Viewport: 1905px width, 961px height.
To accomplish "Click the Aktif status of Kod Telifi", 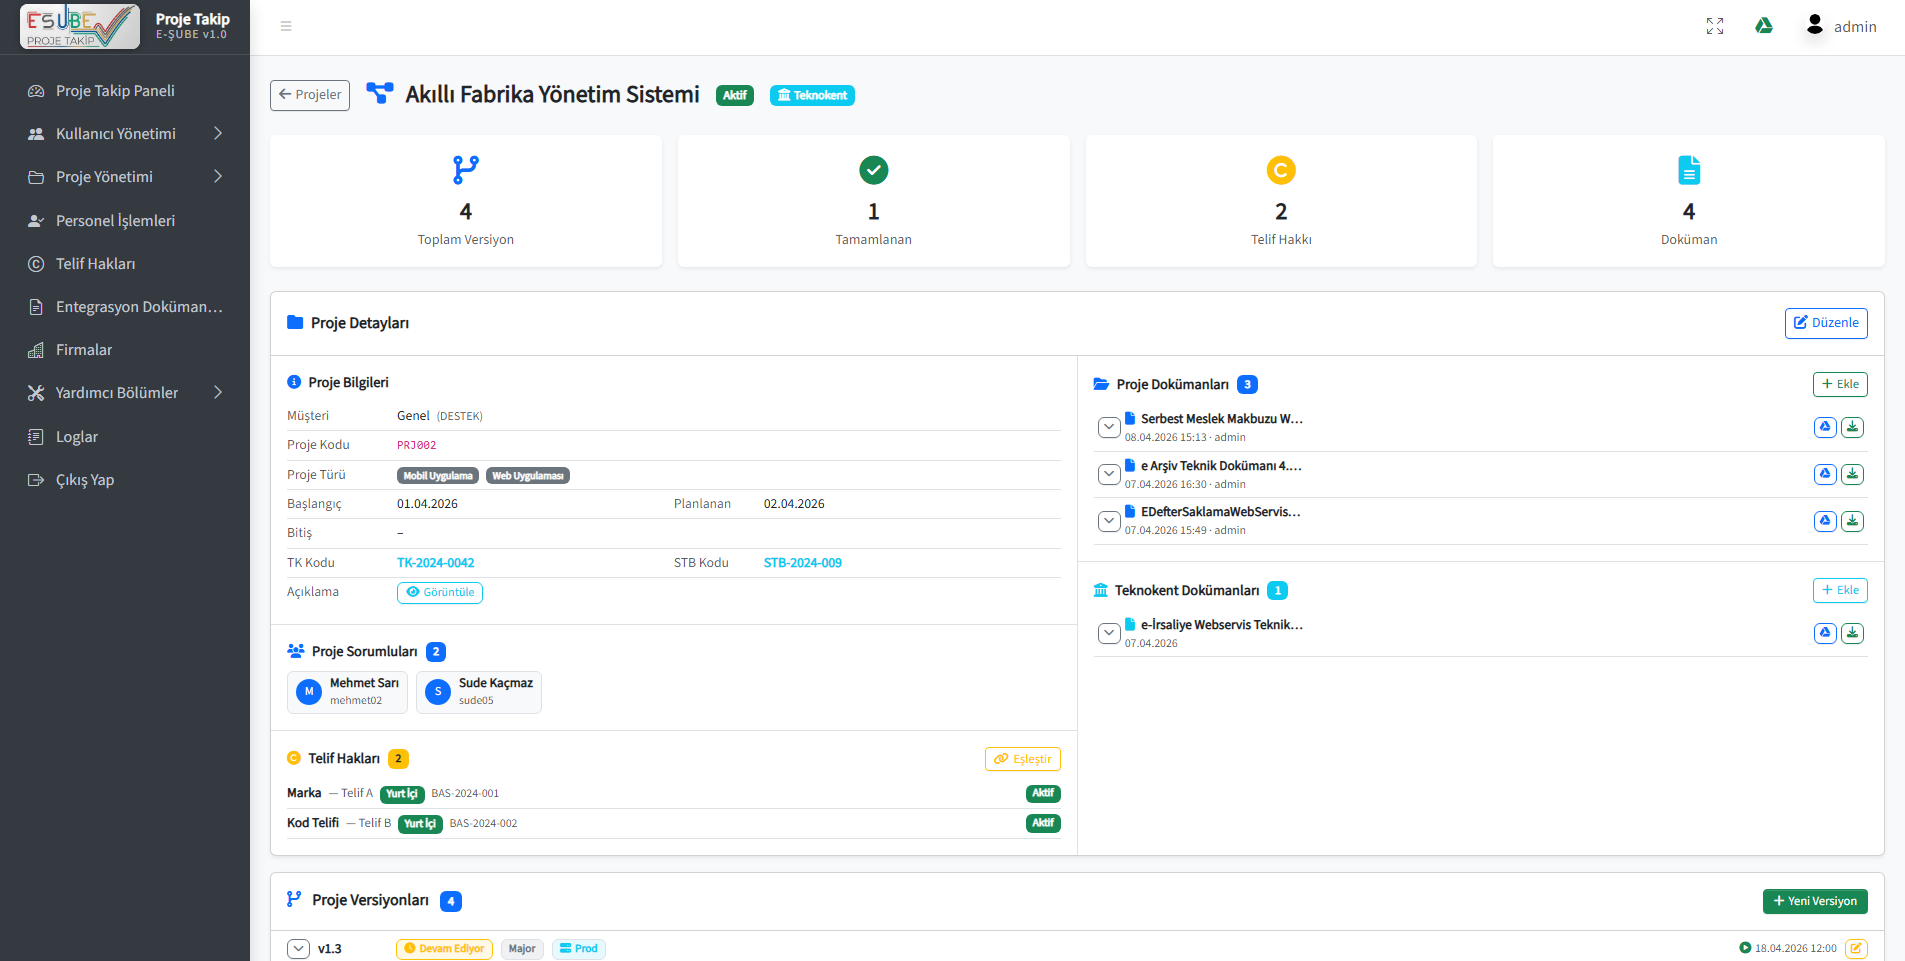I will [x=1043, y=823].
